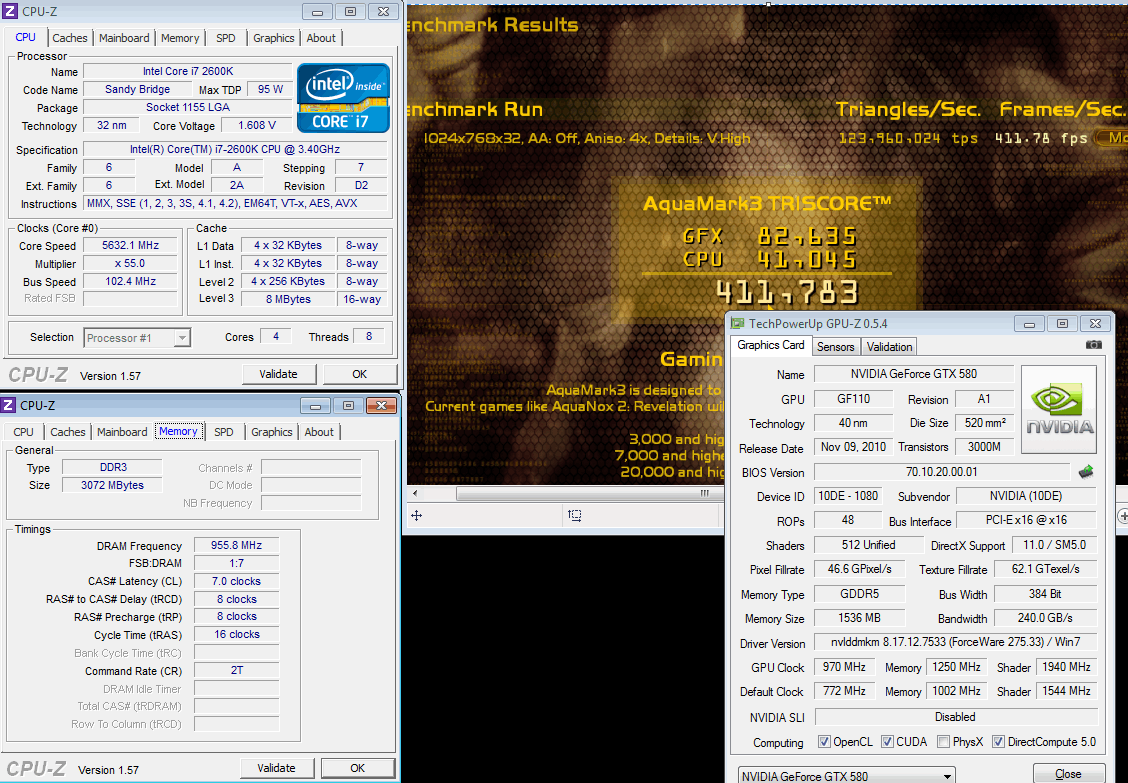The height and width of the screenshot is (783, 1128).
Task: Click the Bus Speed value 102.4 MHz
Action: click(x=130, y=281)
